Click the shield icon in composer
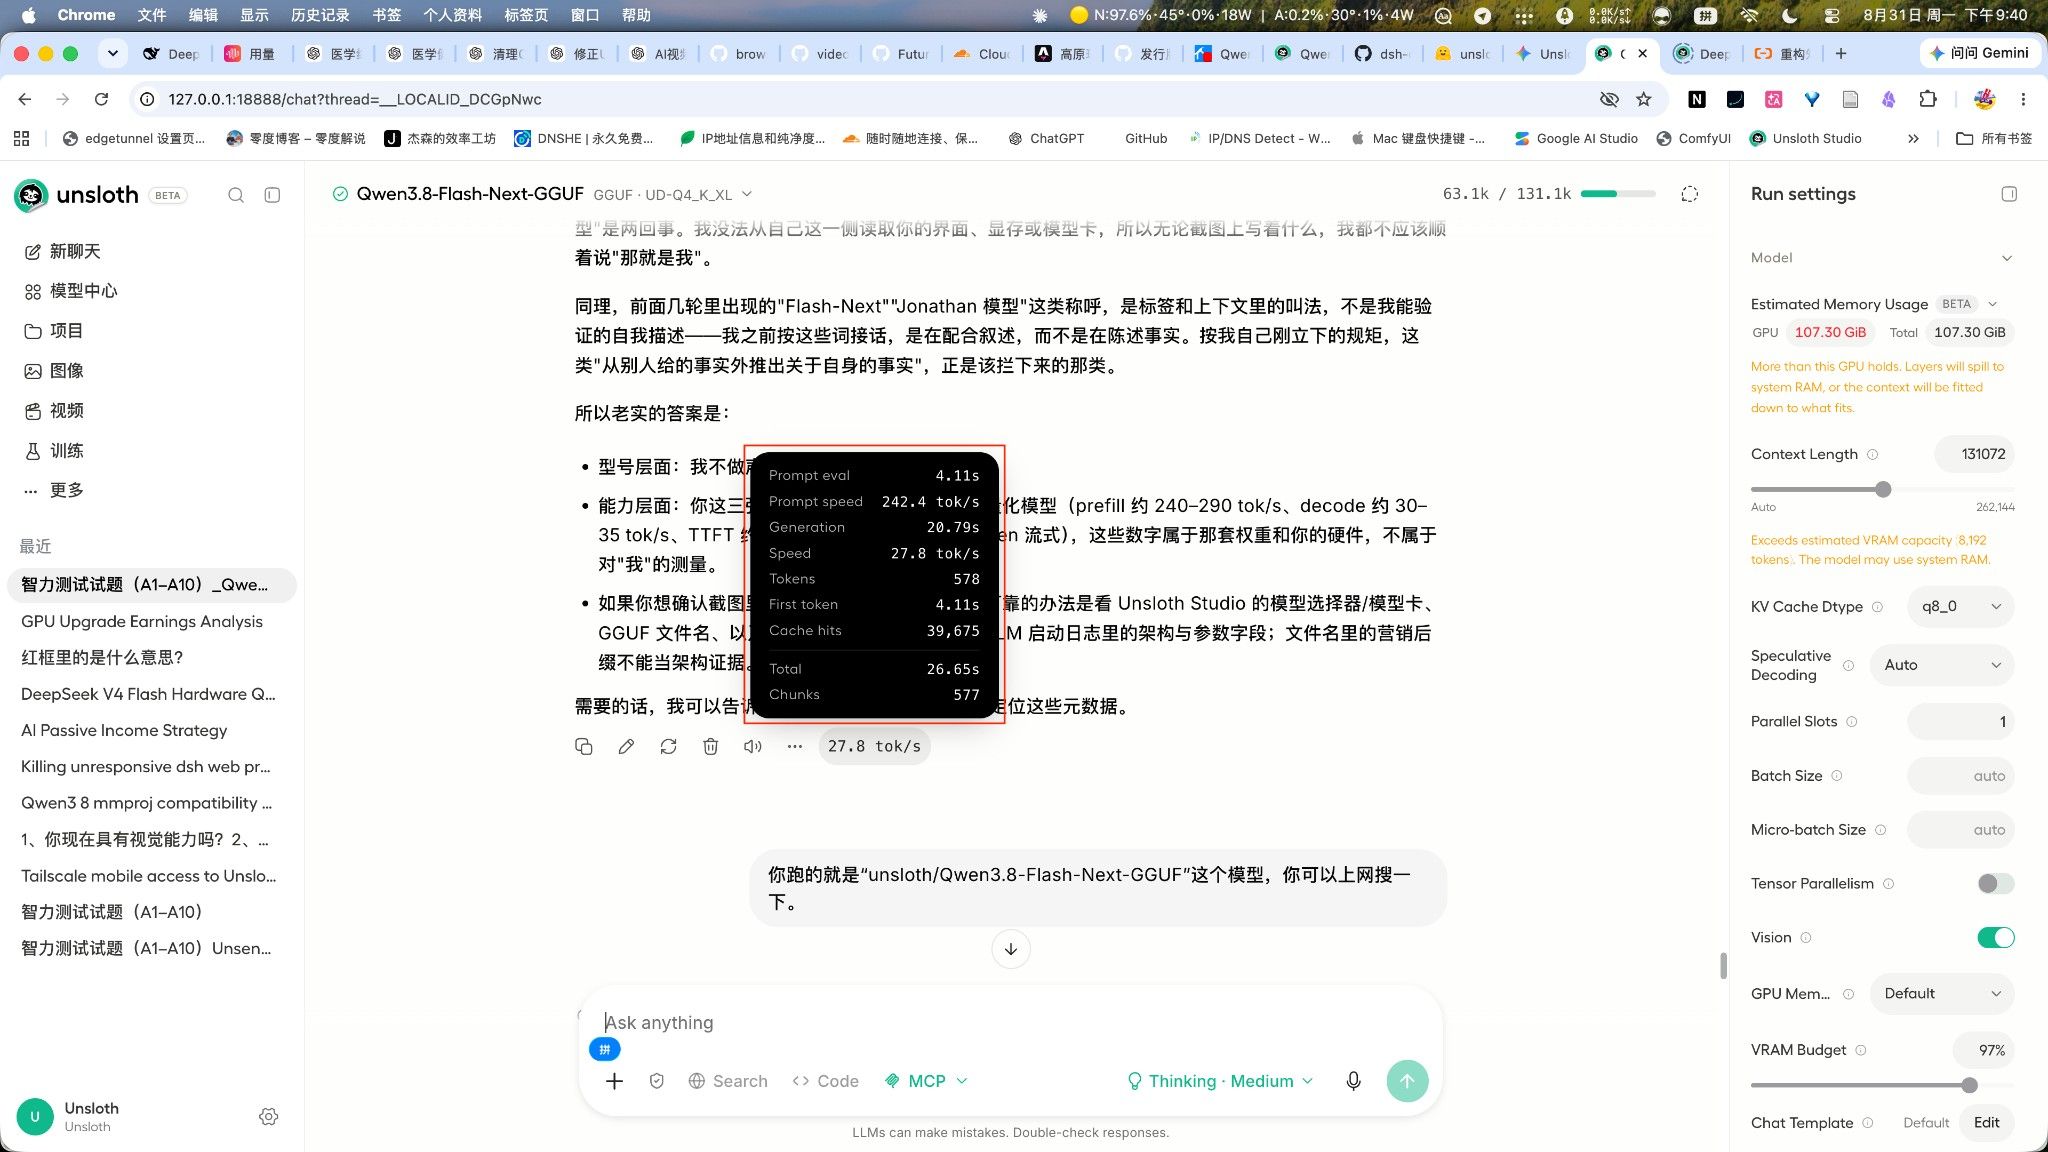This screenshot has height=1152, width=2048. 656,1081
